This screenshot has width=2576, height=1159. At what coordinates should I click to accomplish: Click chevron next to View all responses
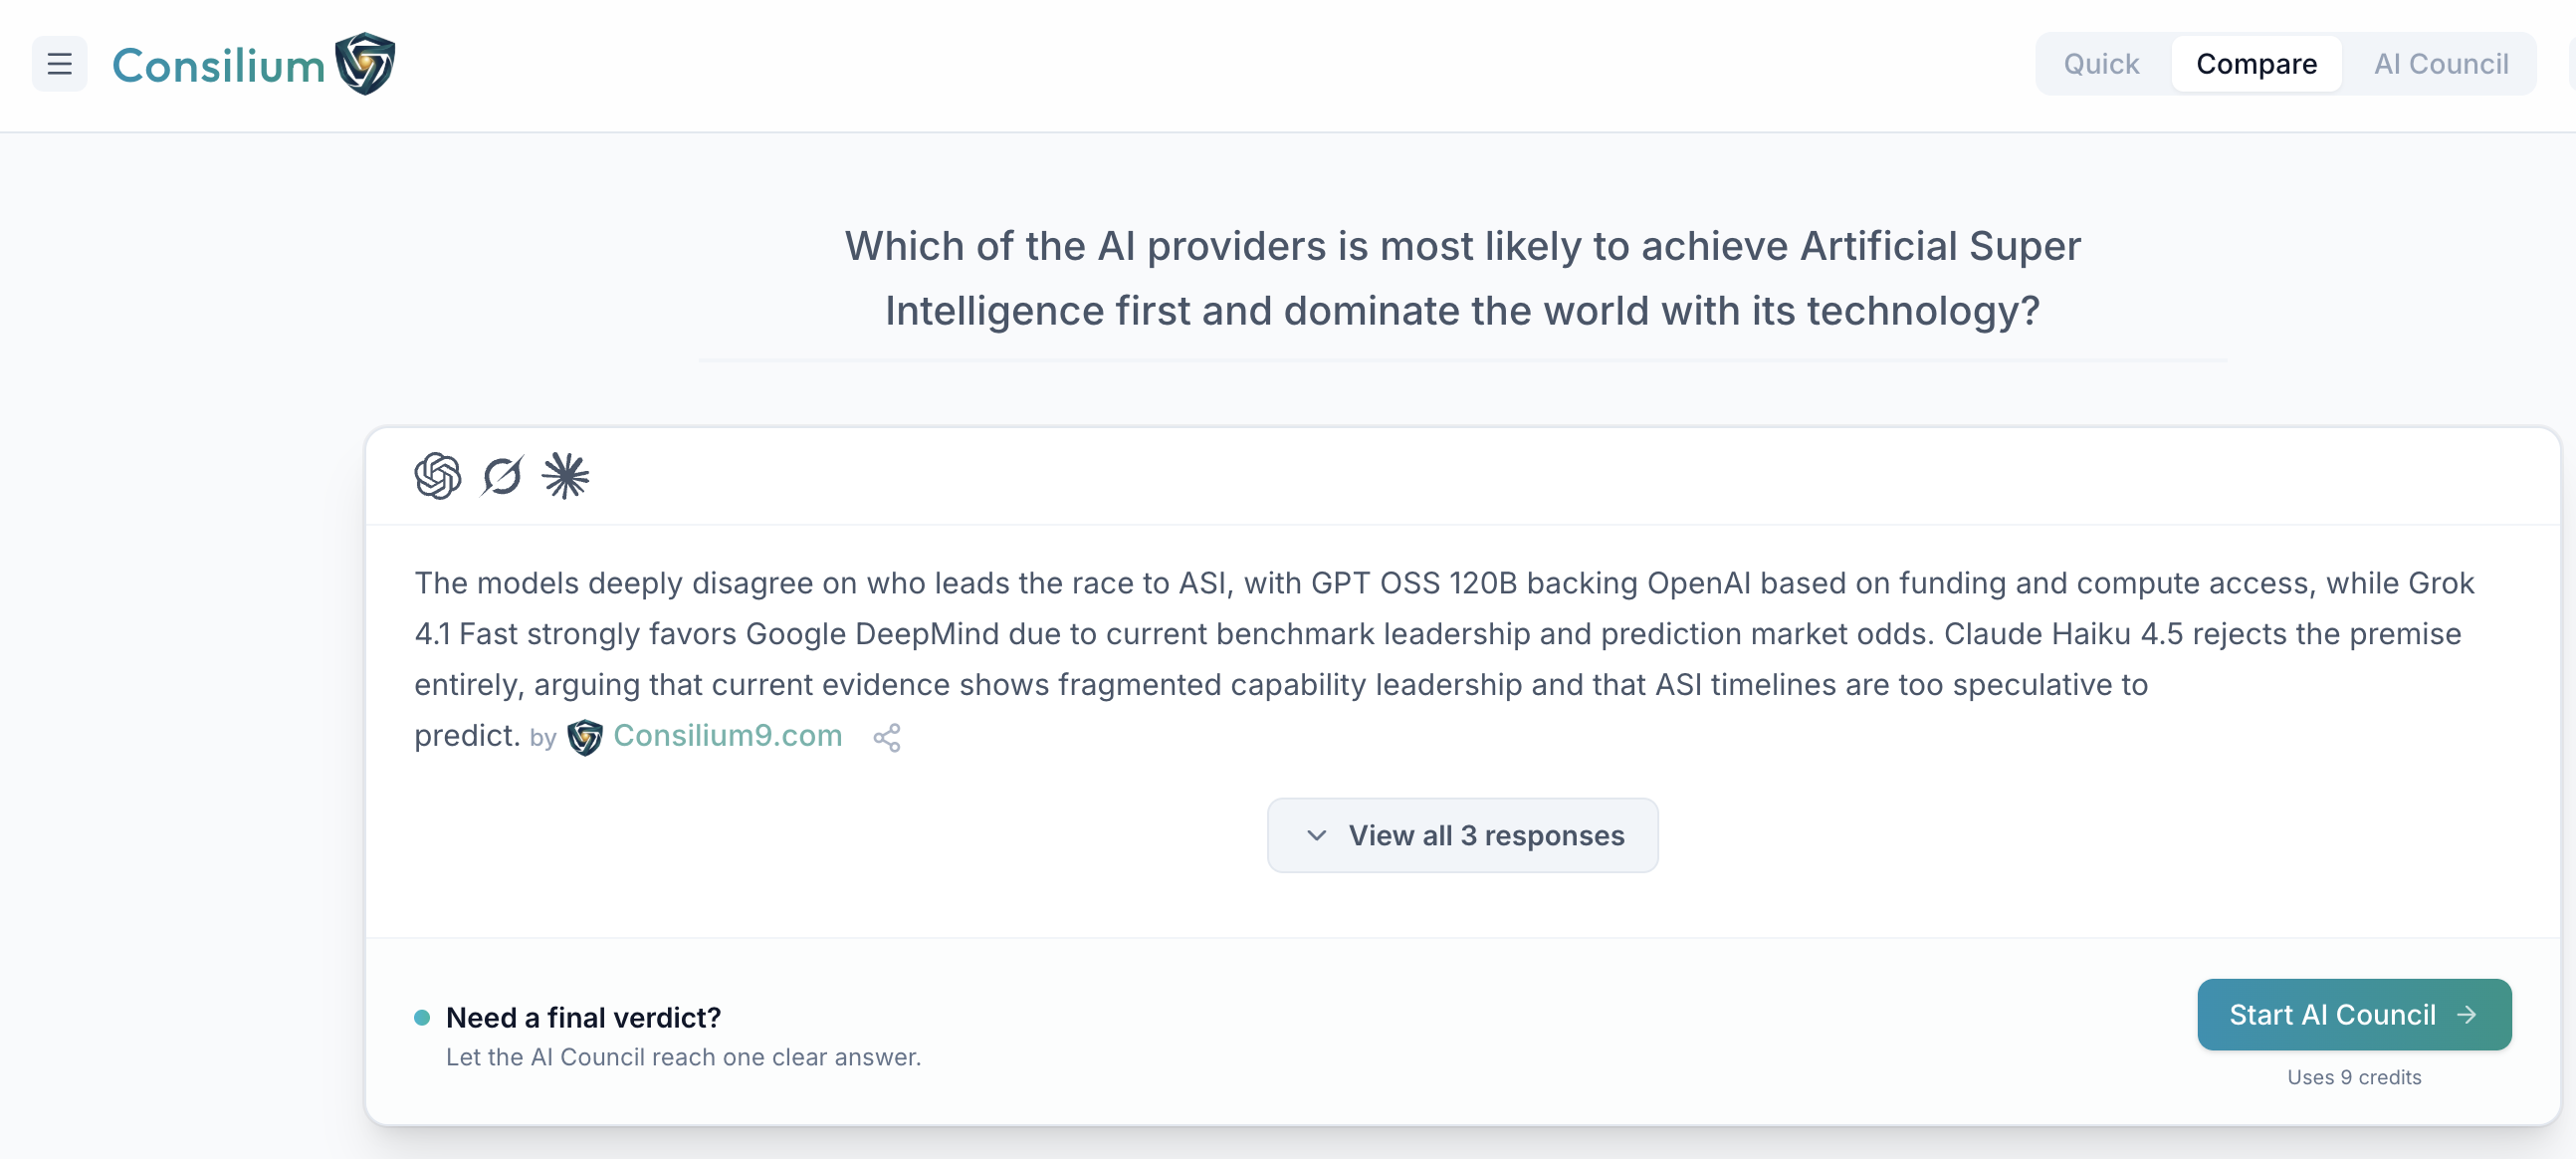[x=1316, y=835]
